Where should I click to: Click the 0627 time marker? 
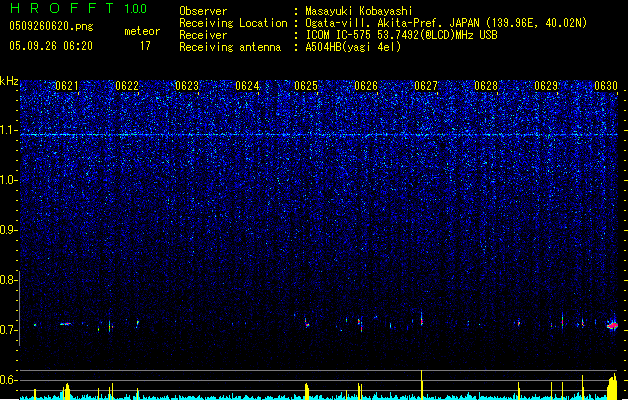coord(426,86)
